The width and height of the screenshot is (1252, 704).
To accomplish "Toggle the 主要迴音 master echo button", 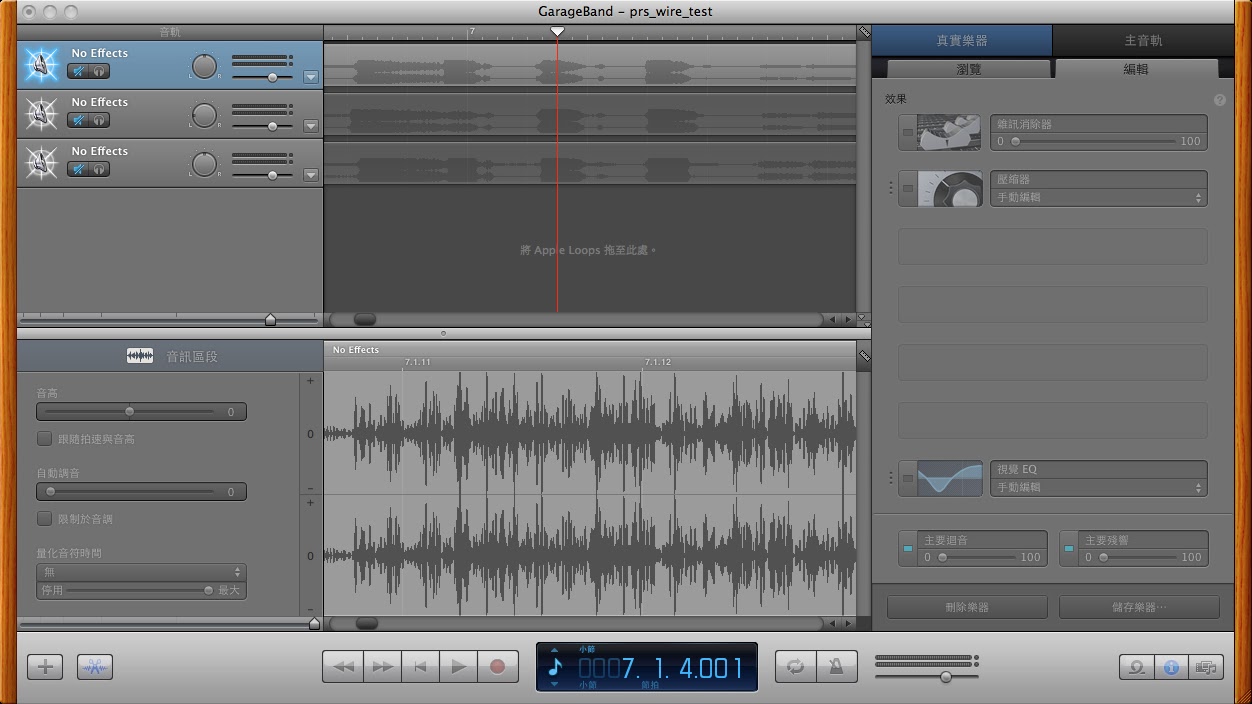I will coord(907,549).
